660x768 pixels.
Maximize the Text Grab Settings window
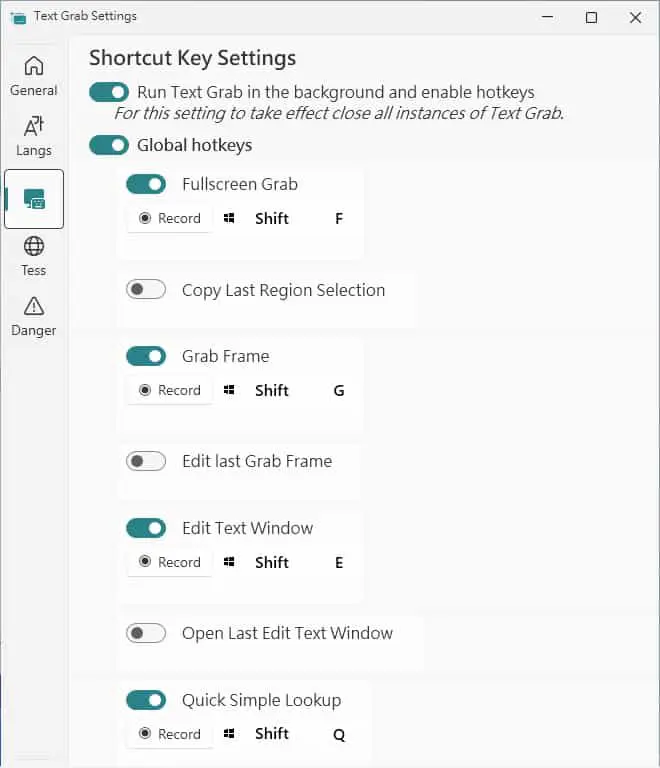point(591,18)
